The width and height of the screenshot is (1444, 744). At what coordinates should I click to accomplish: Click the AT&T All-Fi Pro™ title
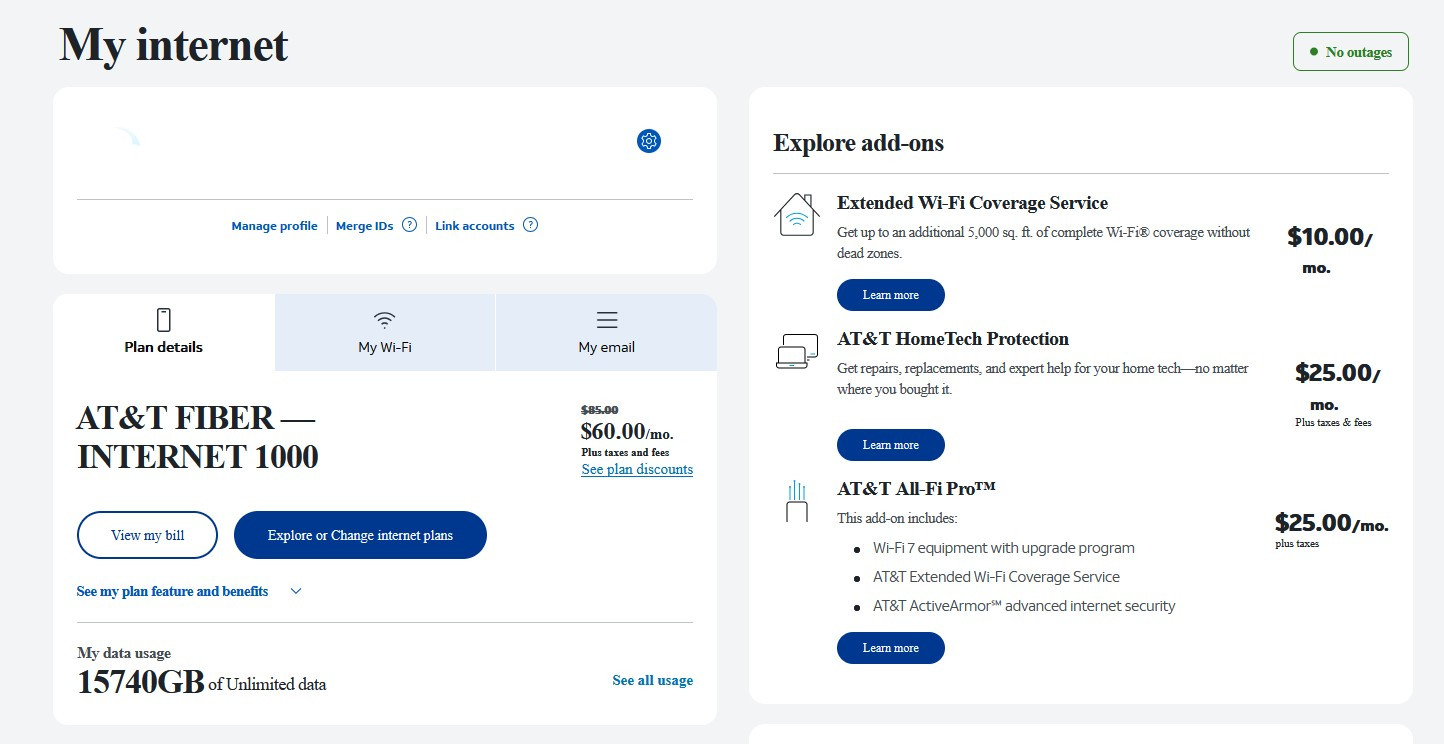point(916,489)
